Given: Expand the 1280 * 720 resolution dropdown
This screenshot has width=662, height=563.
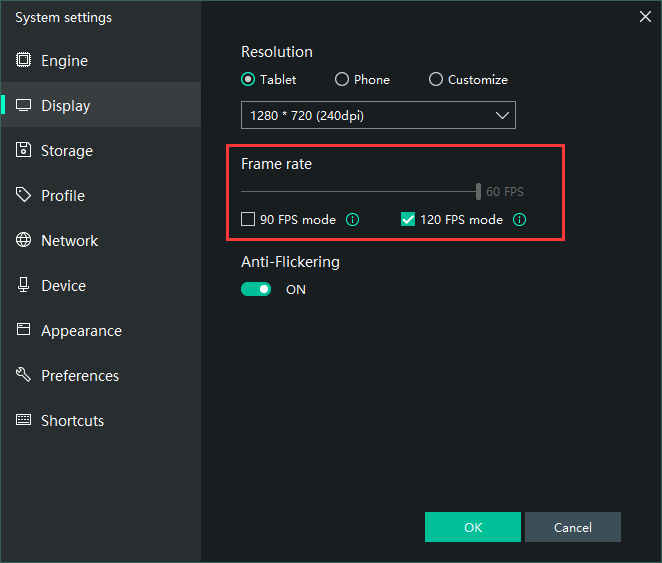Looking at the screenshot, I should pos(378,116).
